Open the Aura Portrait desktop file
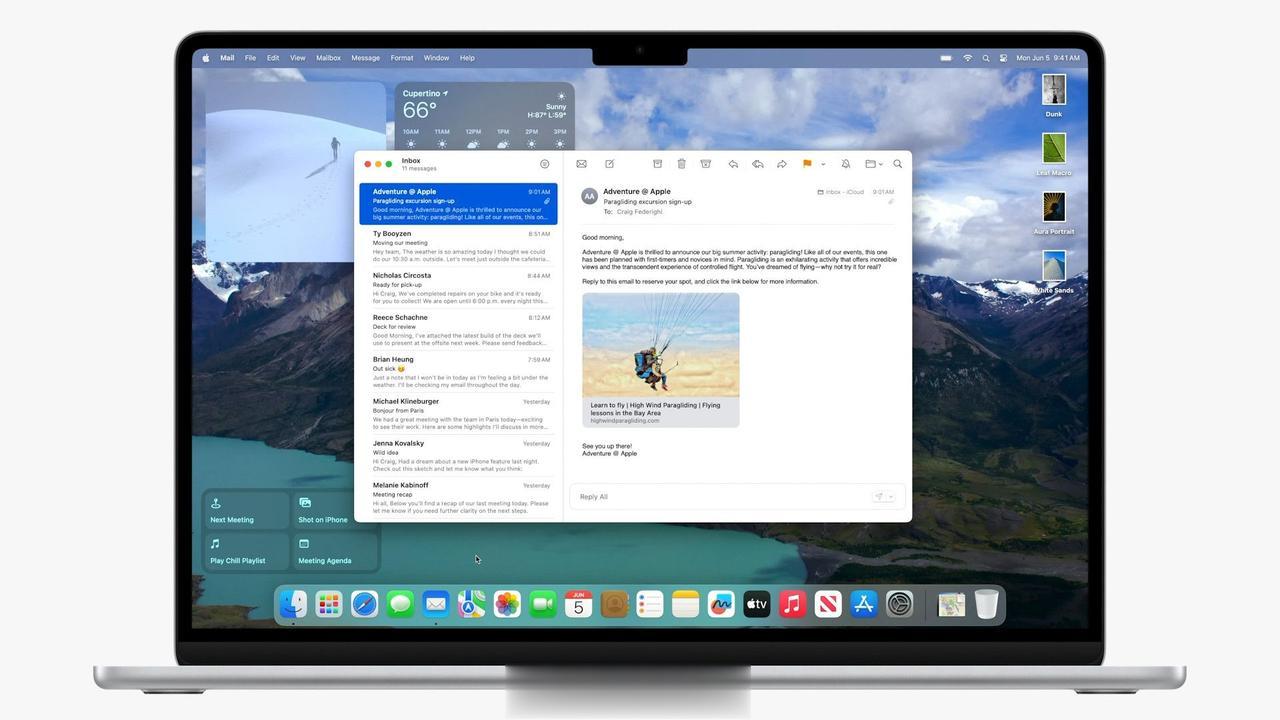Image resolution: width=1280 pixels, height=720 pixels. coord(1054,208)
